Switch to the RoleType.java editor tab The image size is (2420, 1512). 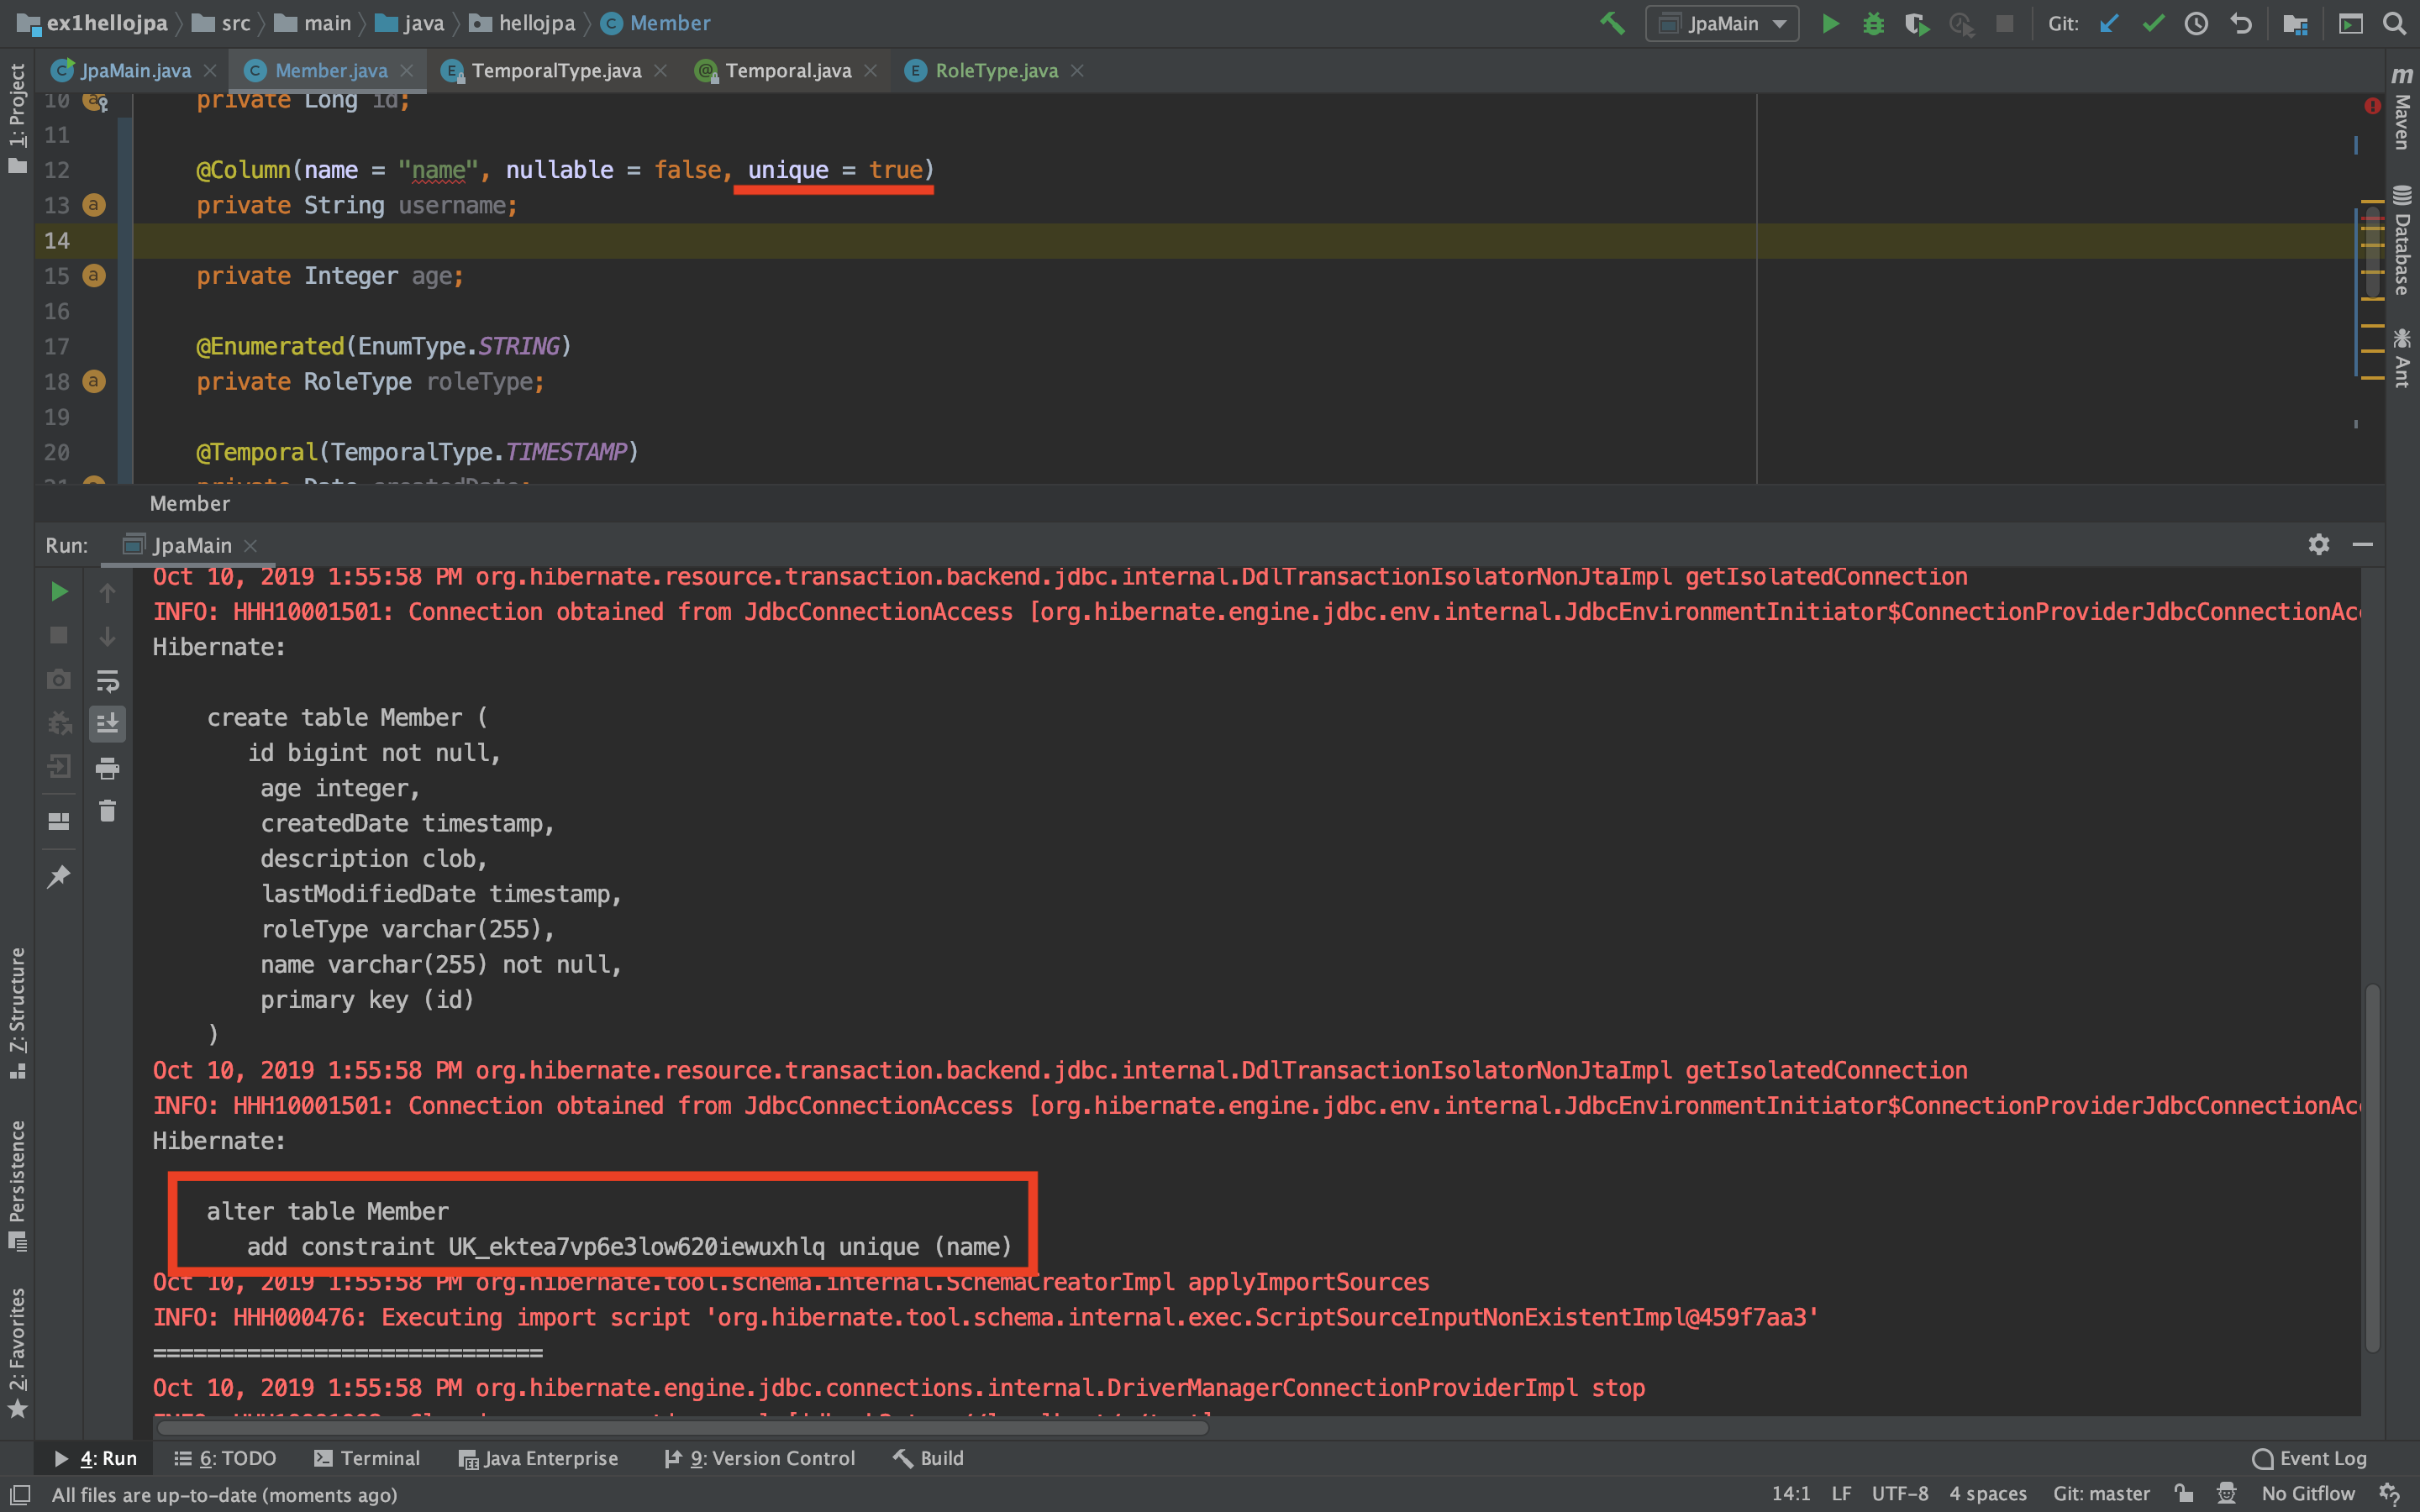pos(995,71)
